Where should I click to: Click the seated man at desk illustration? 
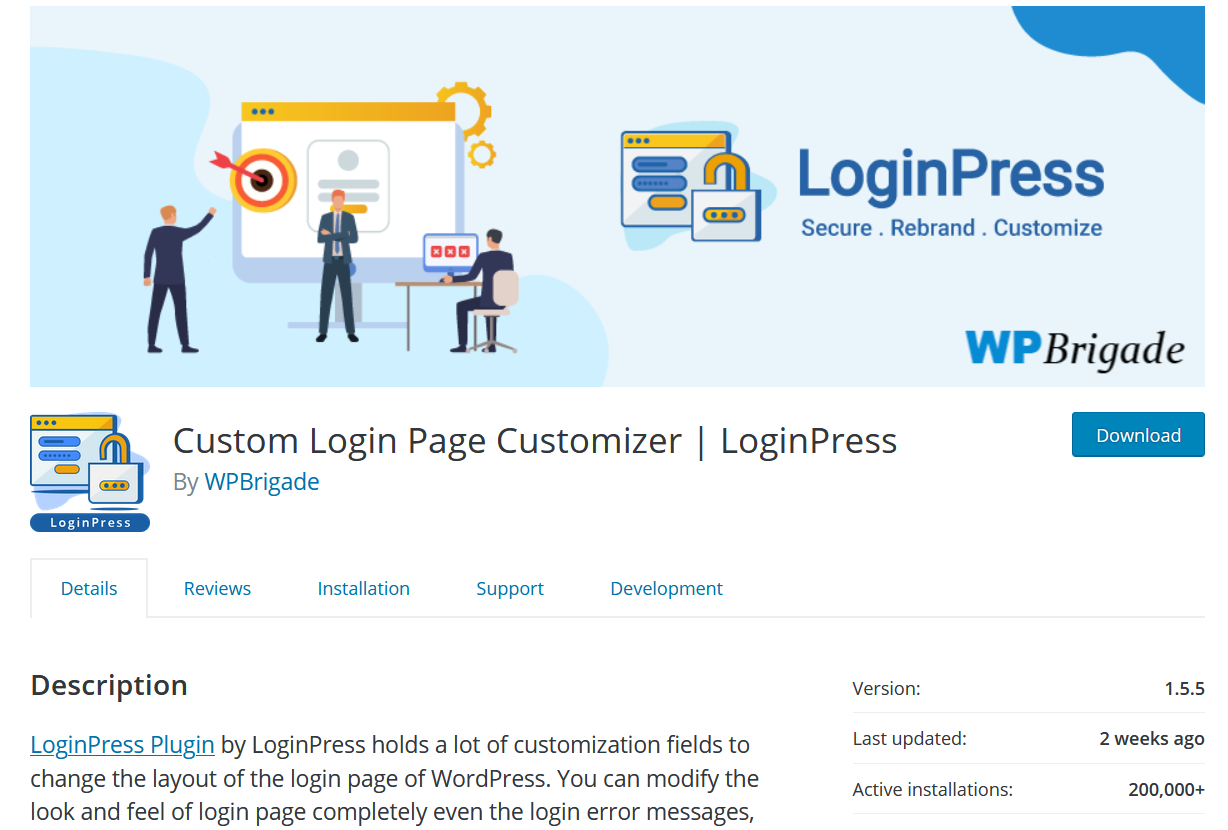point(483,290)
